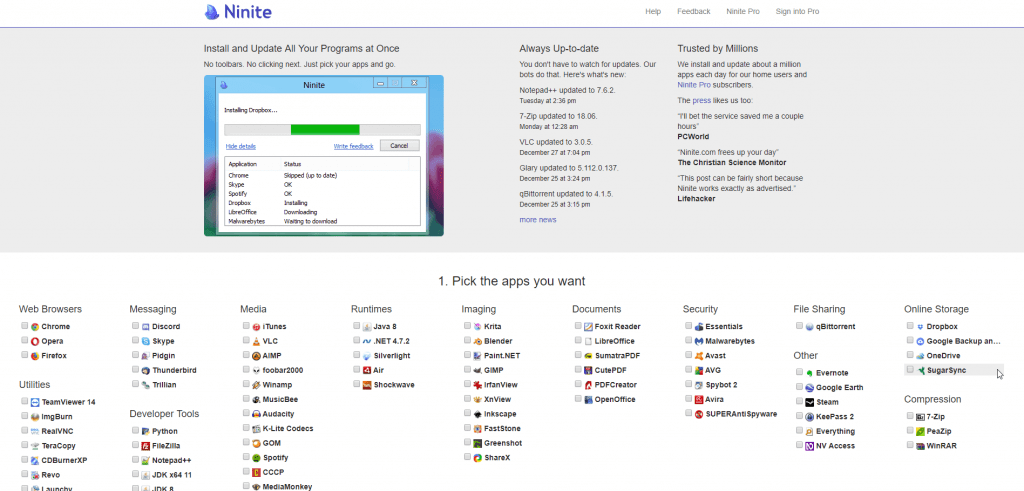Click the CDBurnerXP label

click(64, 460)
